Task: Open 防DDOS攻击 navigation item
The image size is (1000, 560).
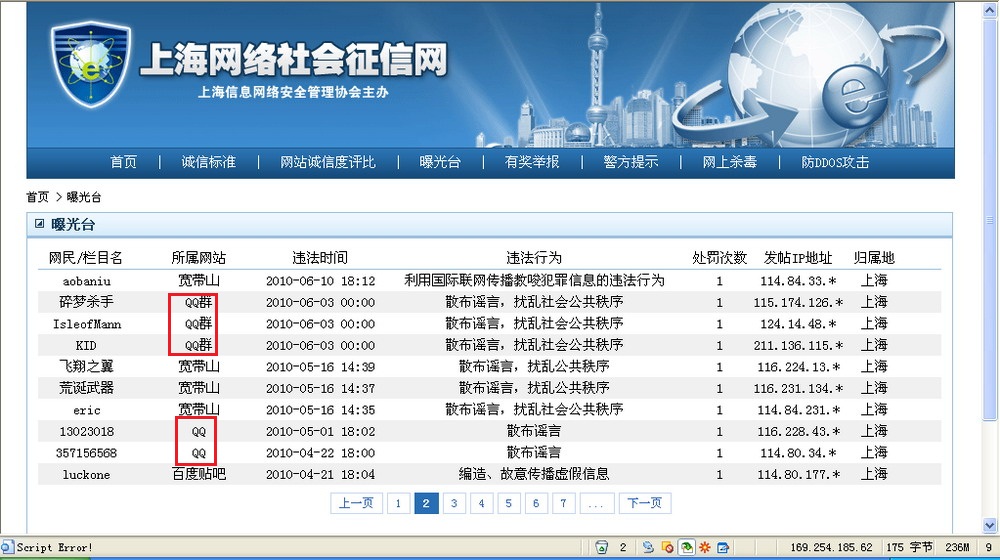Action: coord(835,162)
